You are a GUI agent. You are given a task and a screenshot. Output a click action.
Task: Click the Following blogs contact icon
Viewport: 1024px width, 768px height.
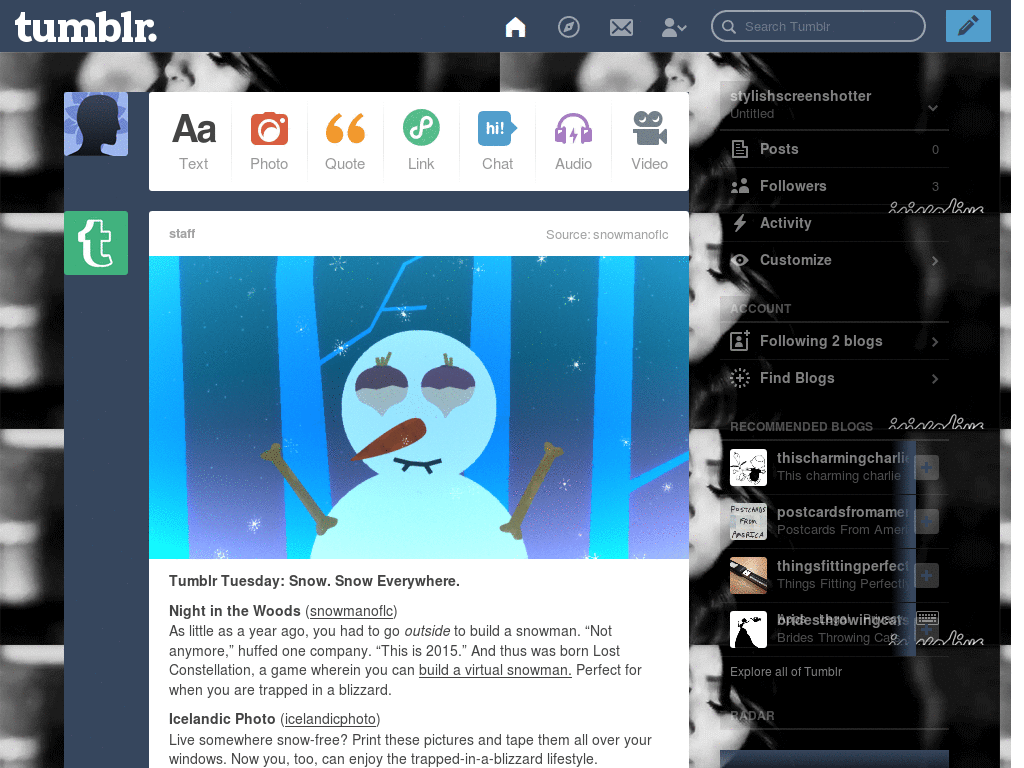pyautogui.click(x=739, y=340)
